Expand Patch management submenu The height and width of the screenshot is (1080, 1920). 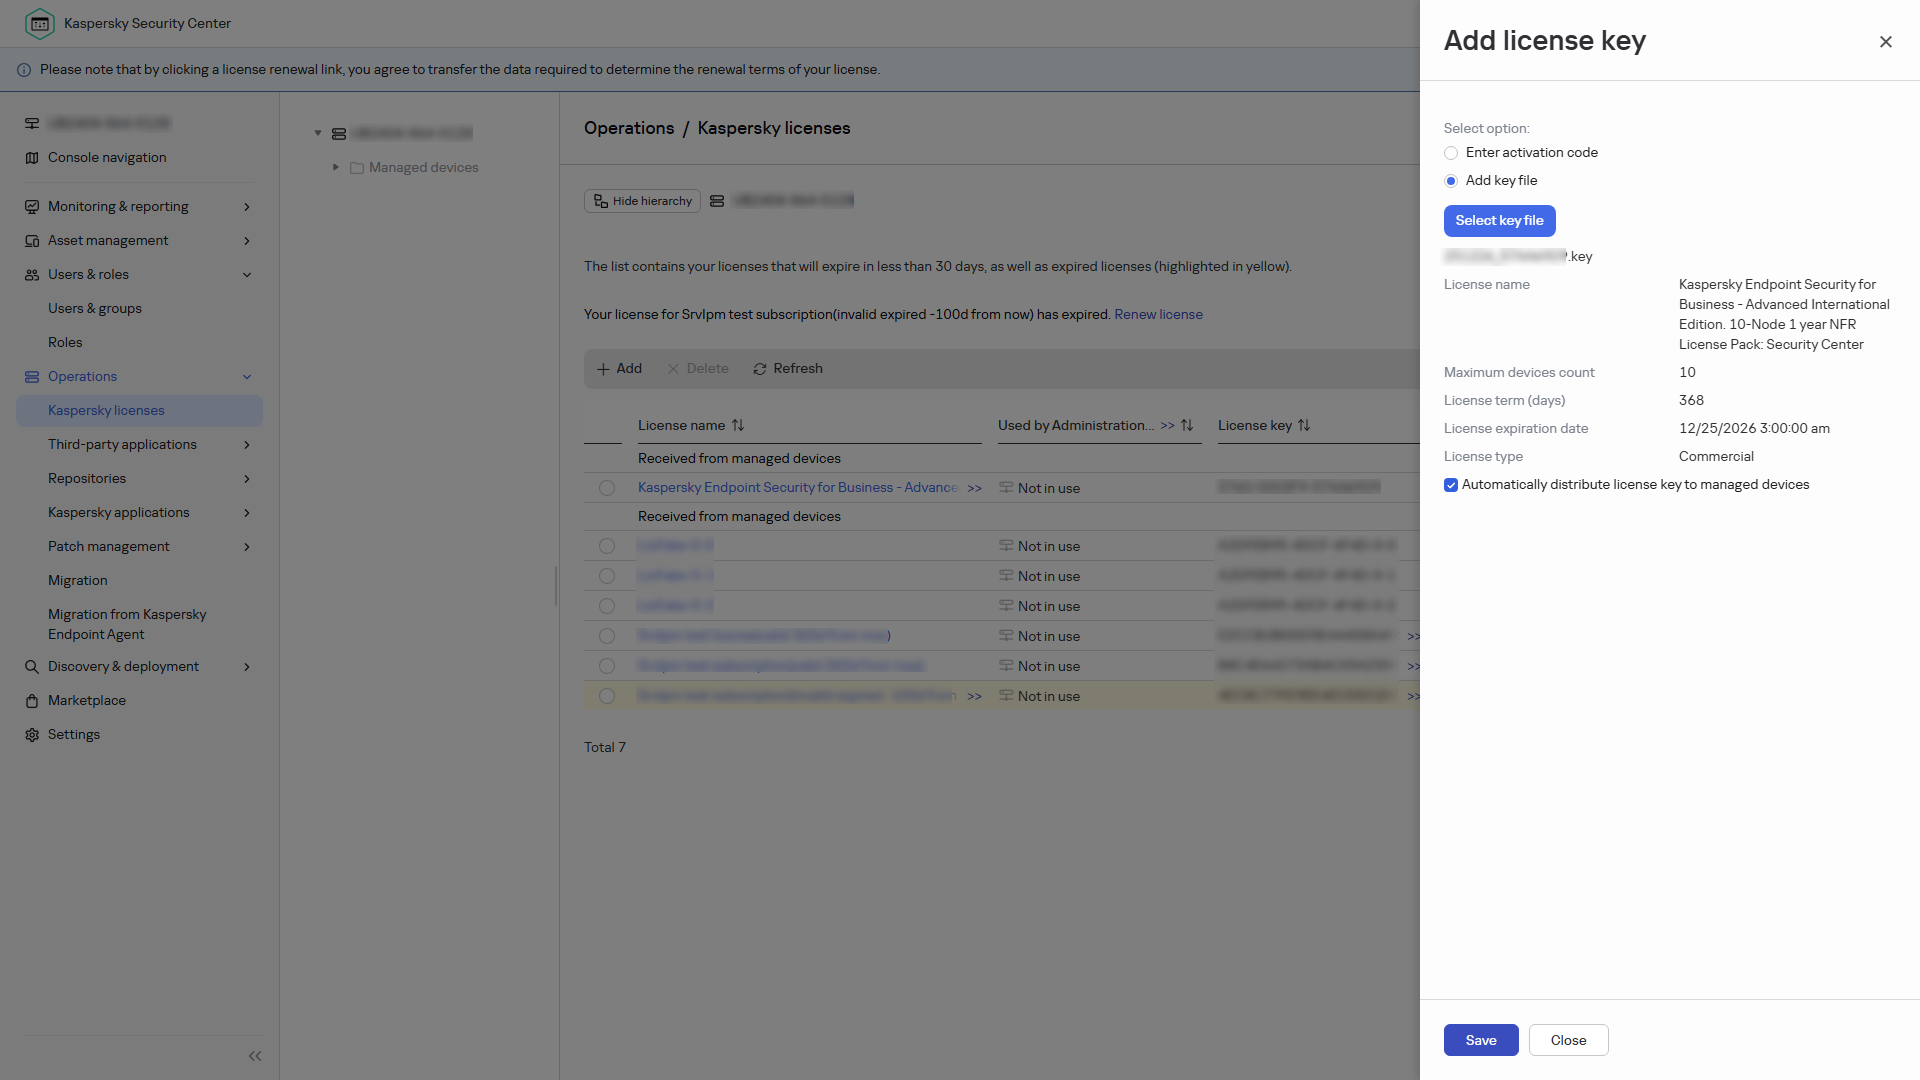coord(247,547)
